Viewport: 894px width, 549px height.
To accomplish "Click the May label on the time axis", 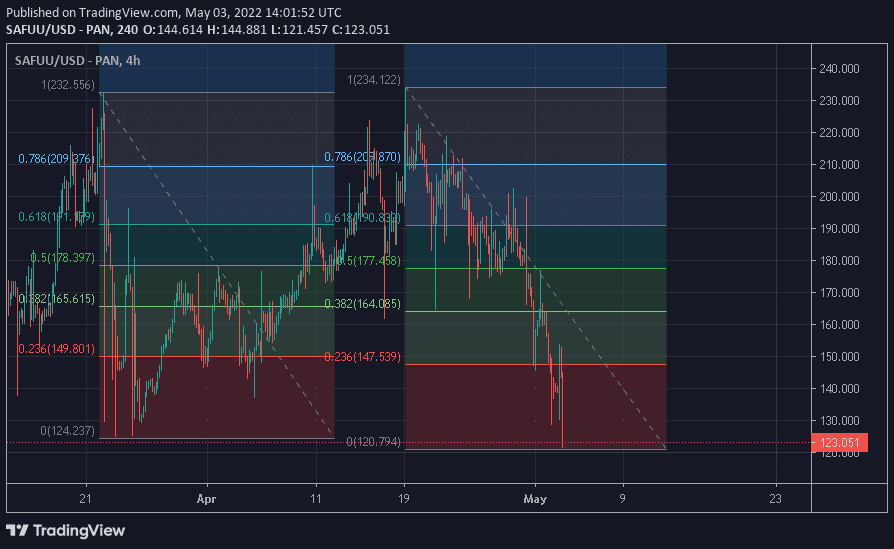I will click(536, 497).
